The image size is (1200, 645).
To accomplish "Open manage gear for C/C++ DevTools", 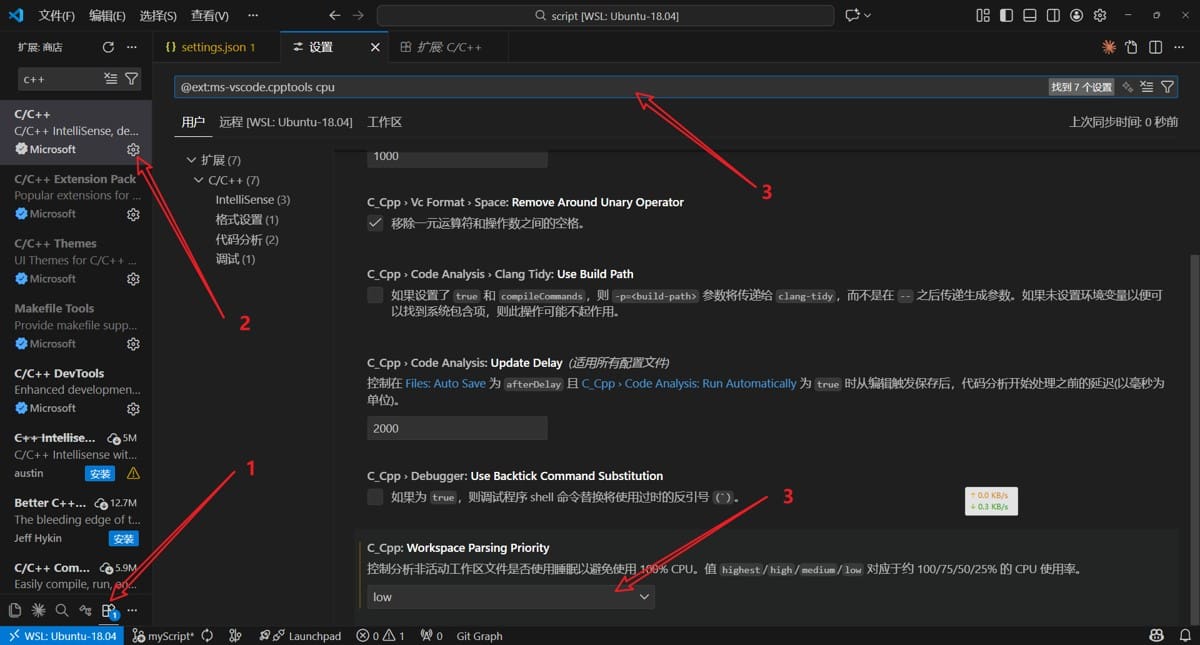I will [133, 409].
